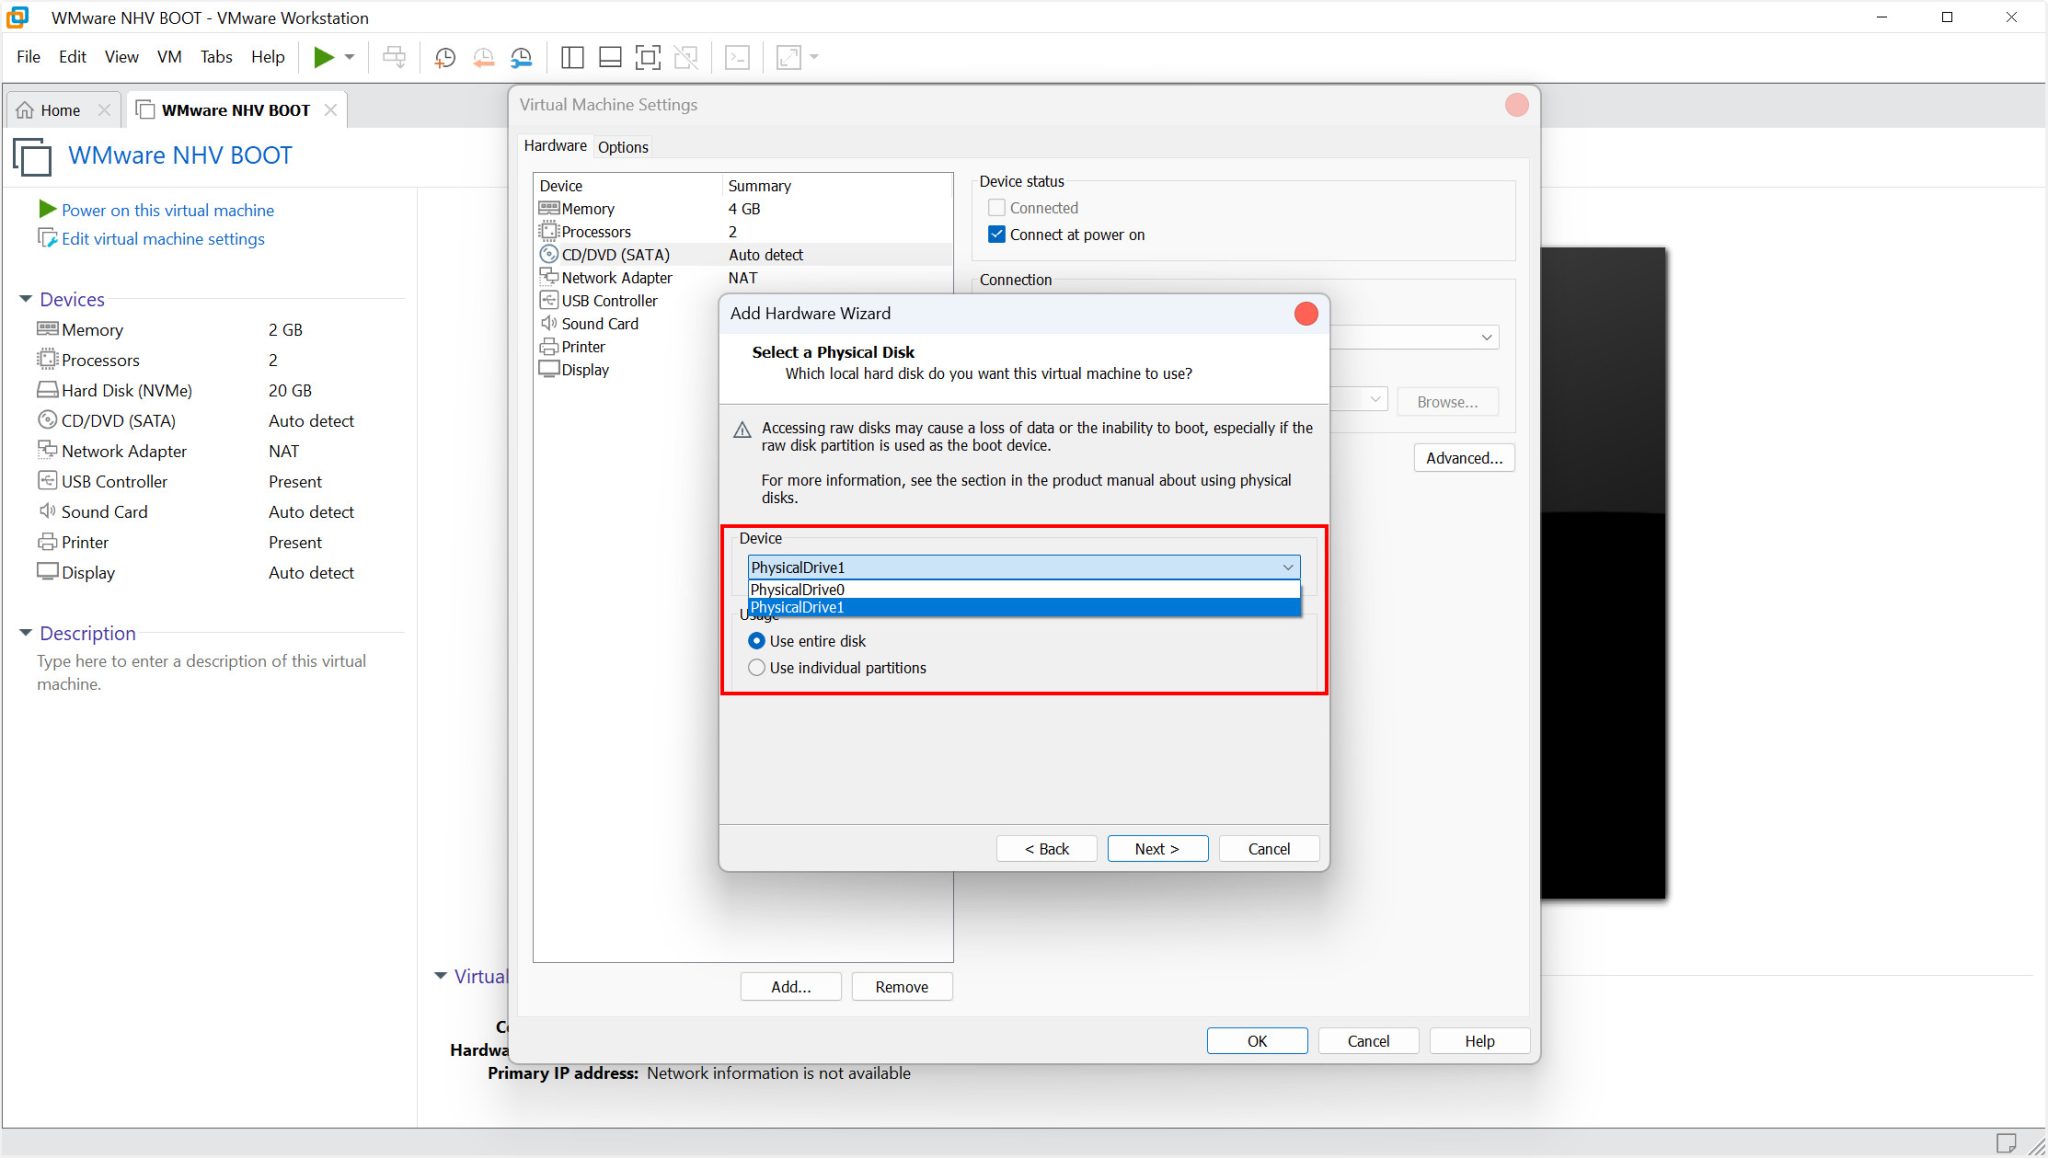Toggle the library sidebar panel

click(x=571, y=57)
